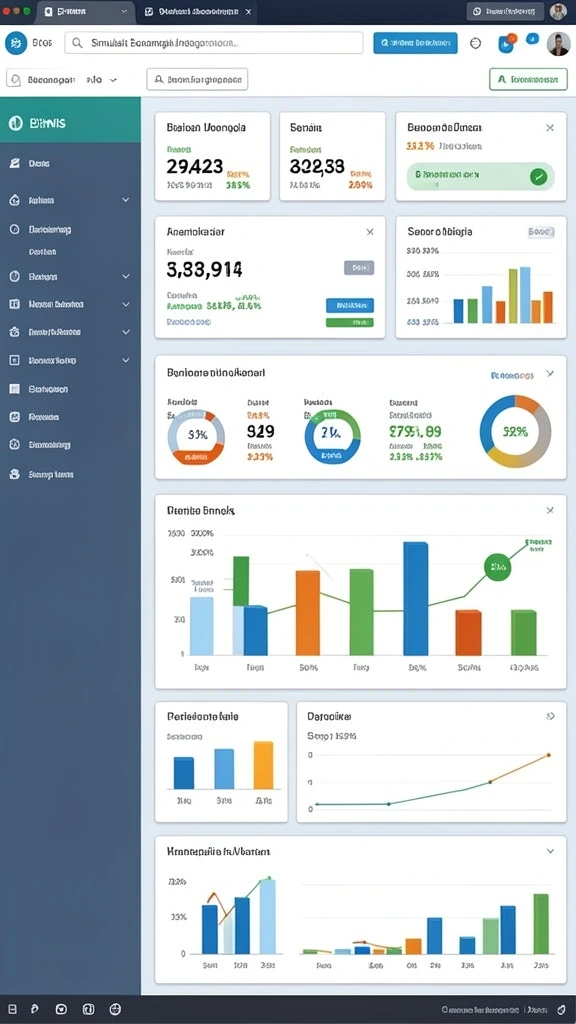Click the blue chat bubble icon in top bar
This screenshot has width=576, height=1024.
point(533,39)
